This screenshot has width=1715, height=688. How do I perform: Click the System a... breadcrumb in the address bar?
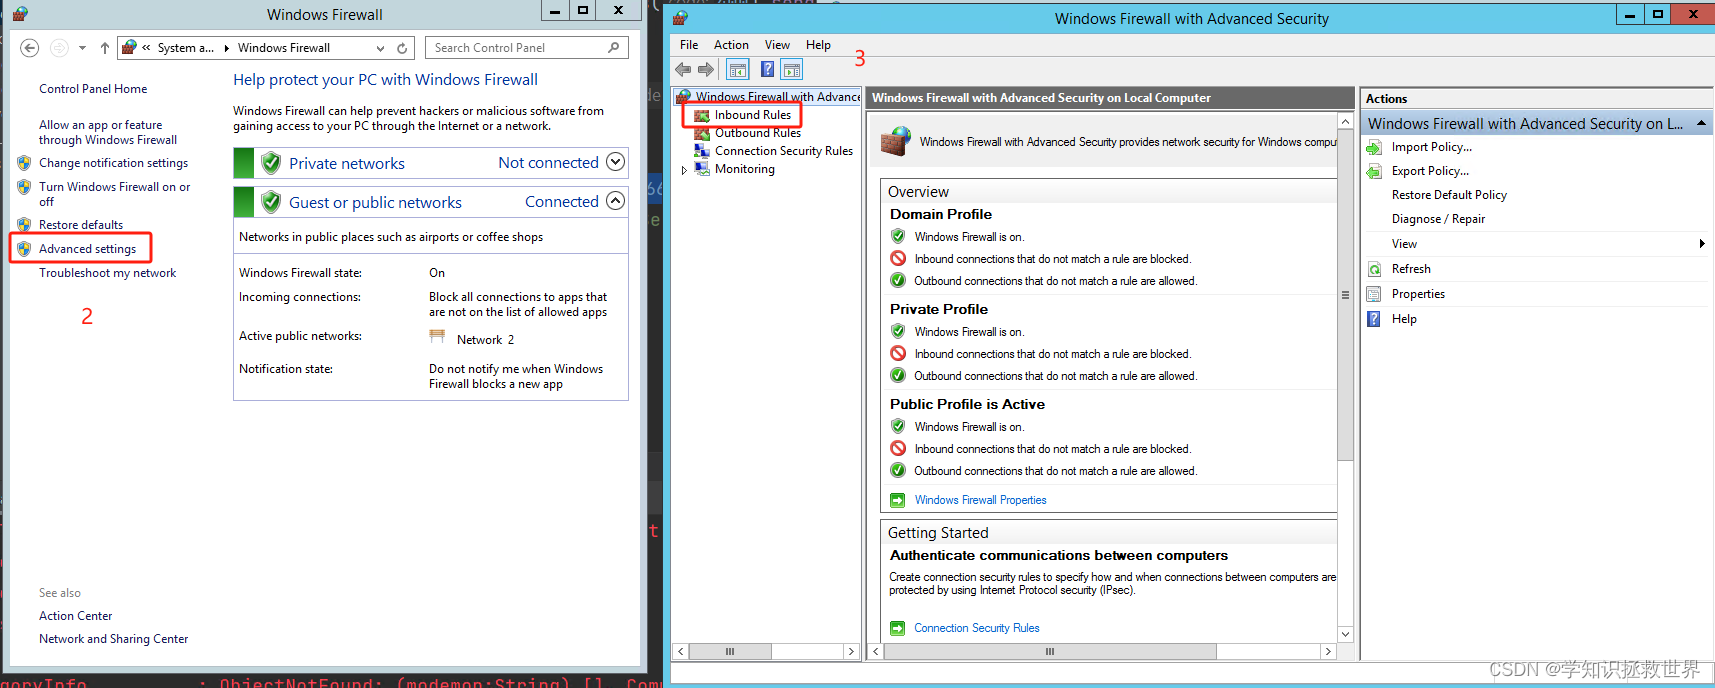tap(185, 48)
